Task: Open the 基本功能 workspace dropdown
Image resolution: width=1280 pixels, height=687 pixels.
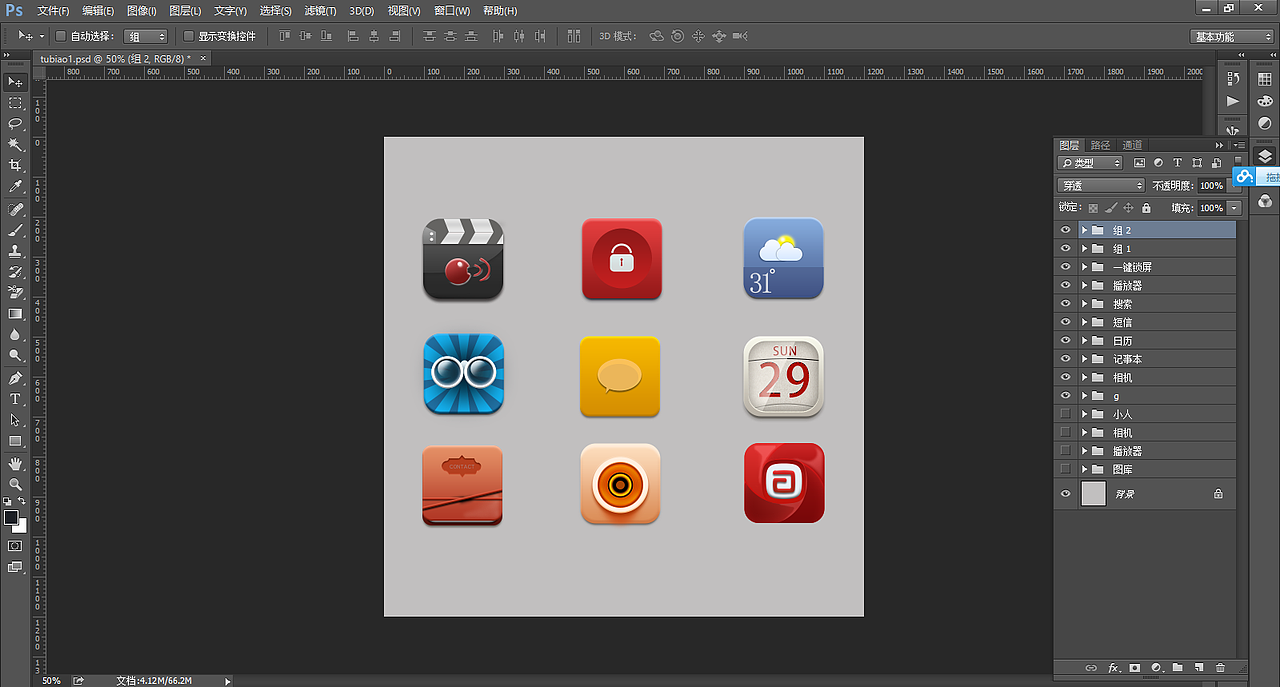Action: [1233, 36]
